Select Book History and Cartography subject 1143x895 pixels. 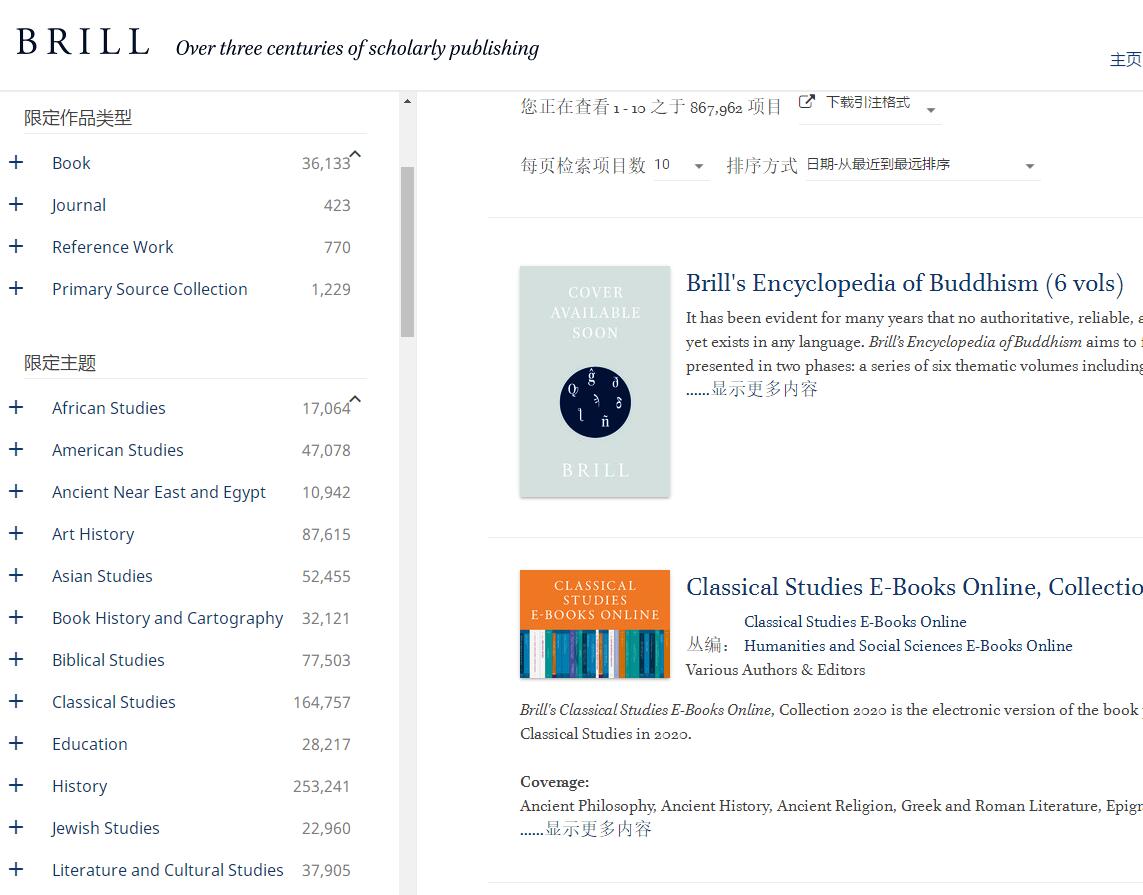[x=167, y=619]
